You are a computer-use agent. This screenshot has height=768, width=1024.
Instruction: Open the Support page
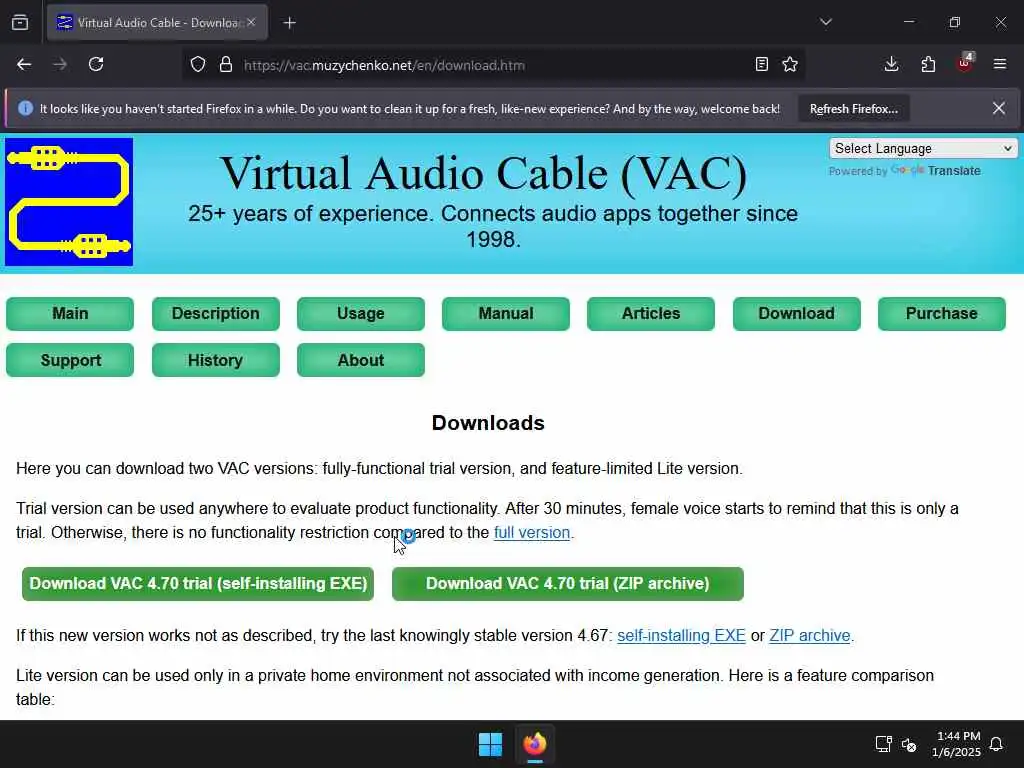coord(70,360)
